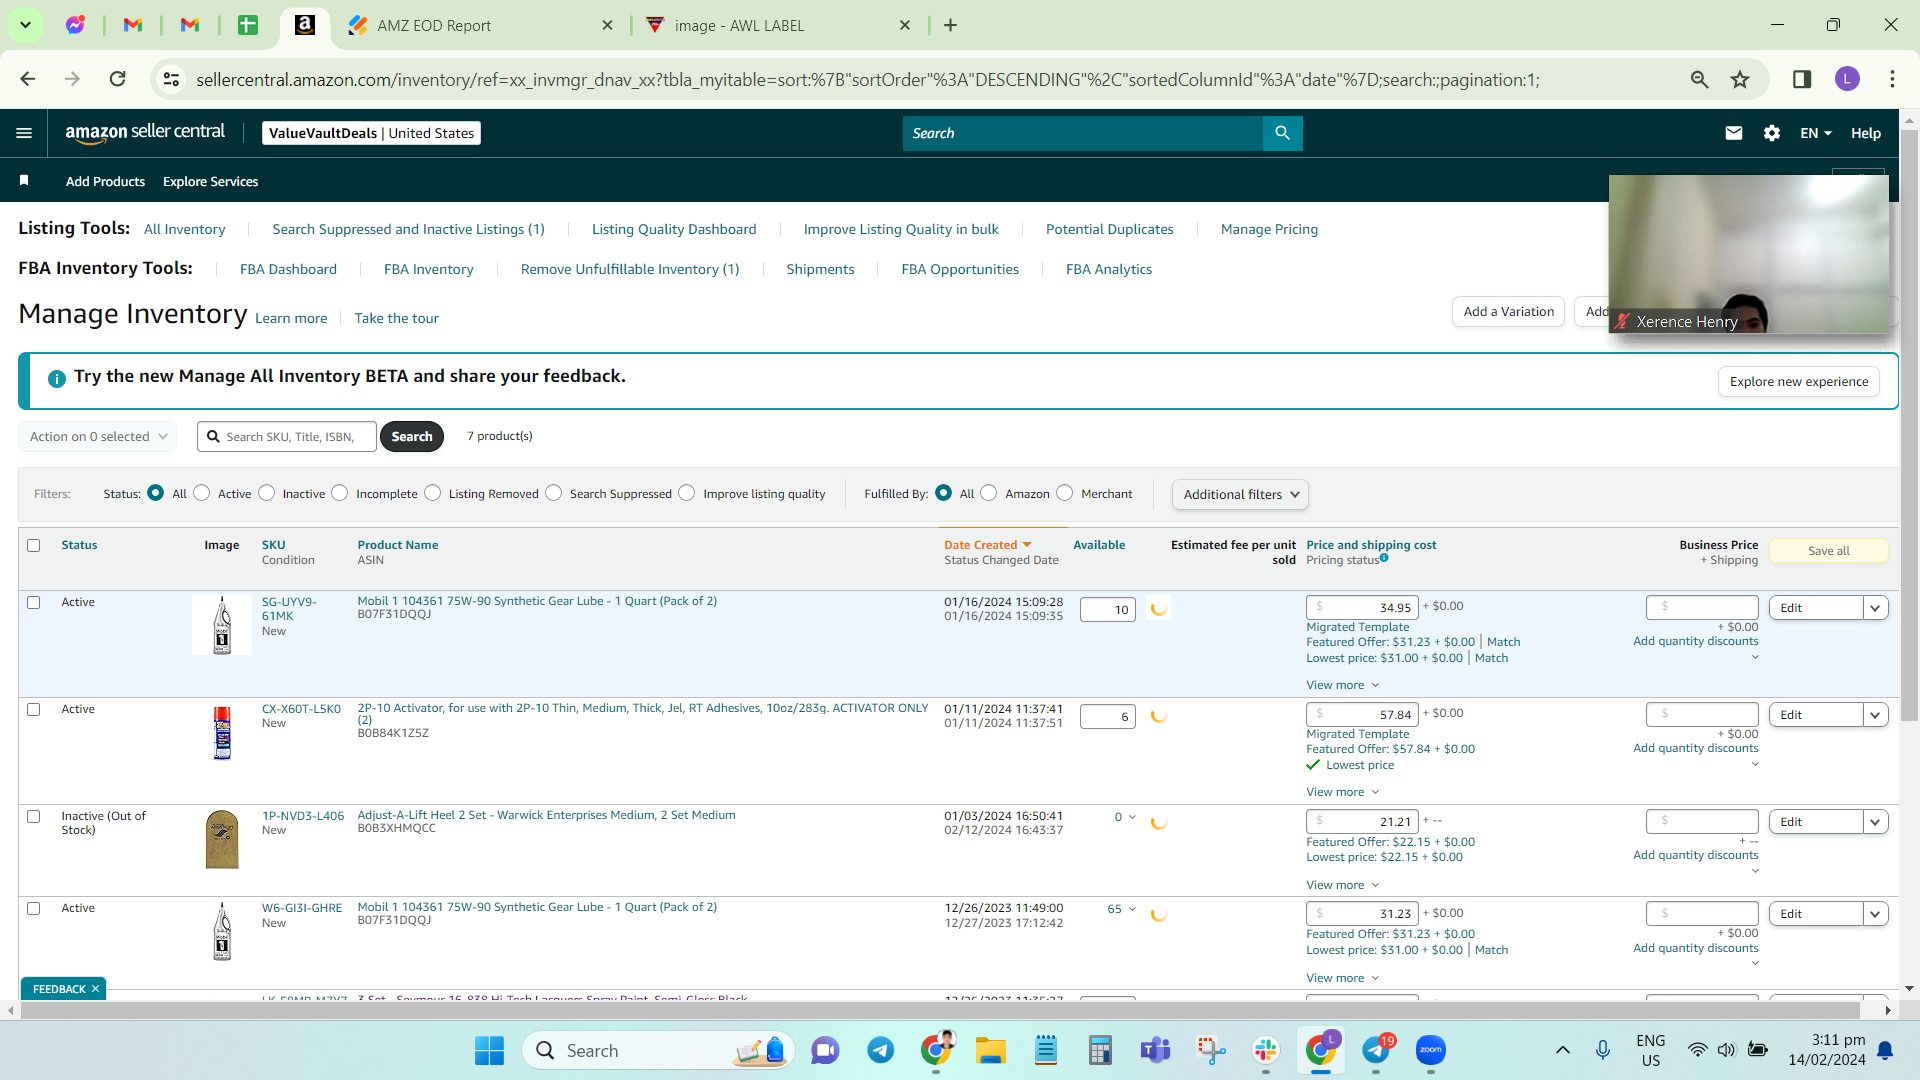Click the Add a Variation button
1920x1080 pixels.
pyautogui.click(x=1508, y=312)
